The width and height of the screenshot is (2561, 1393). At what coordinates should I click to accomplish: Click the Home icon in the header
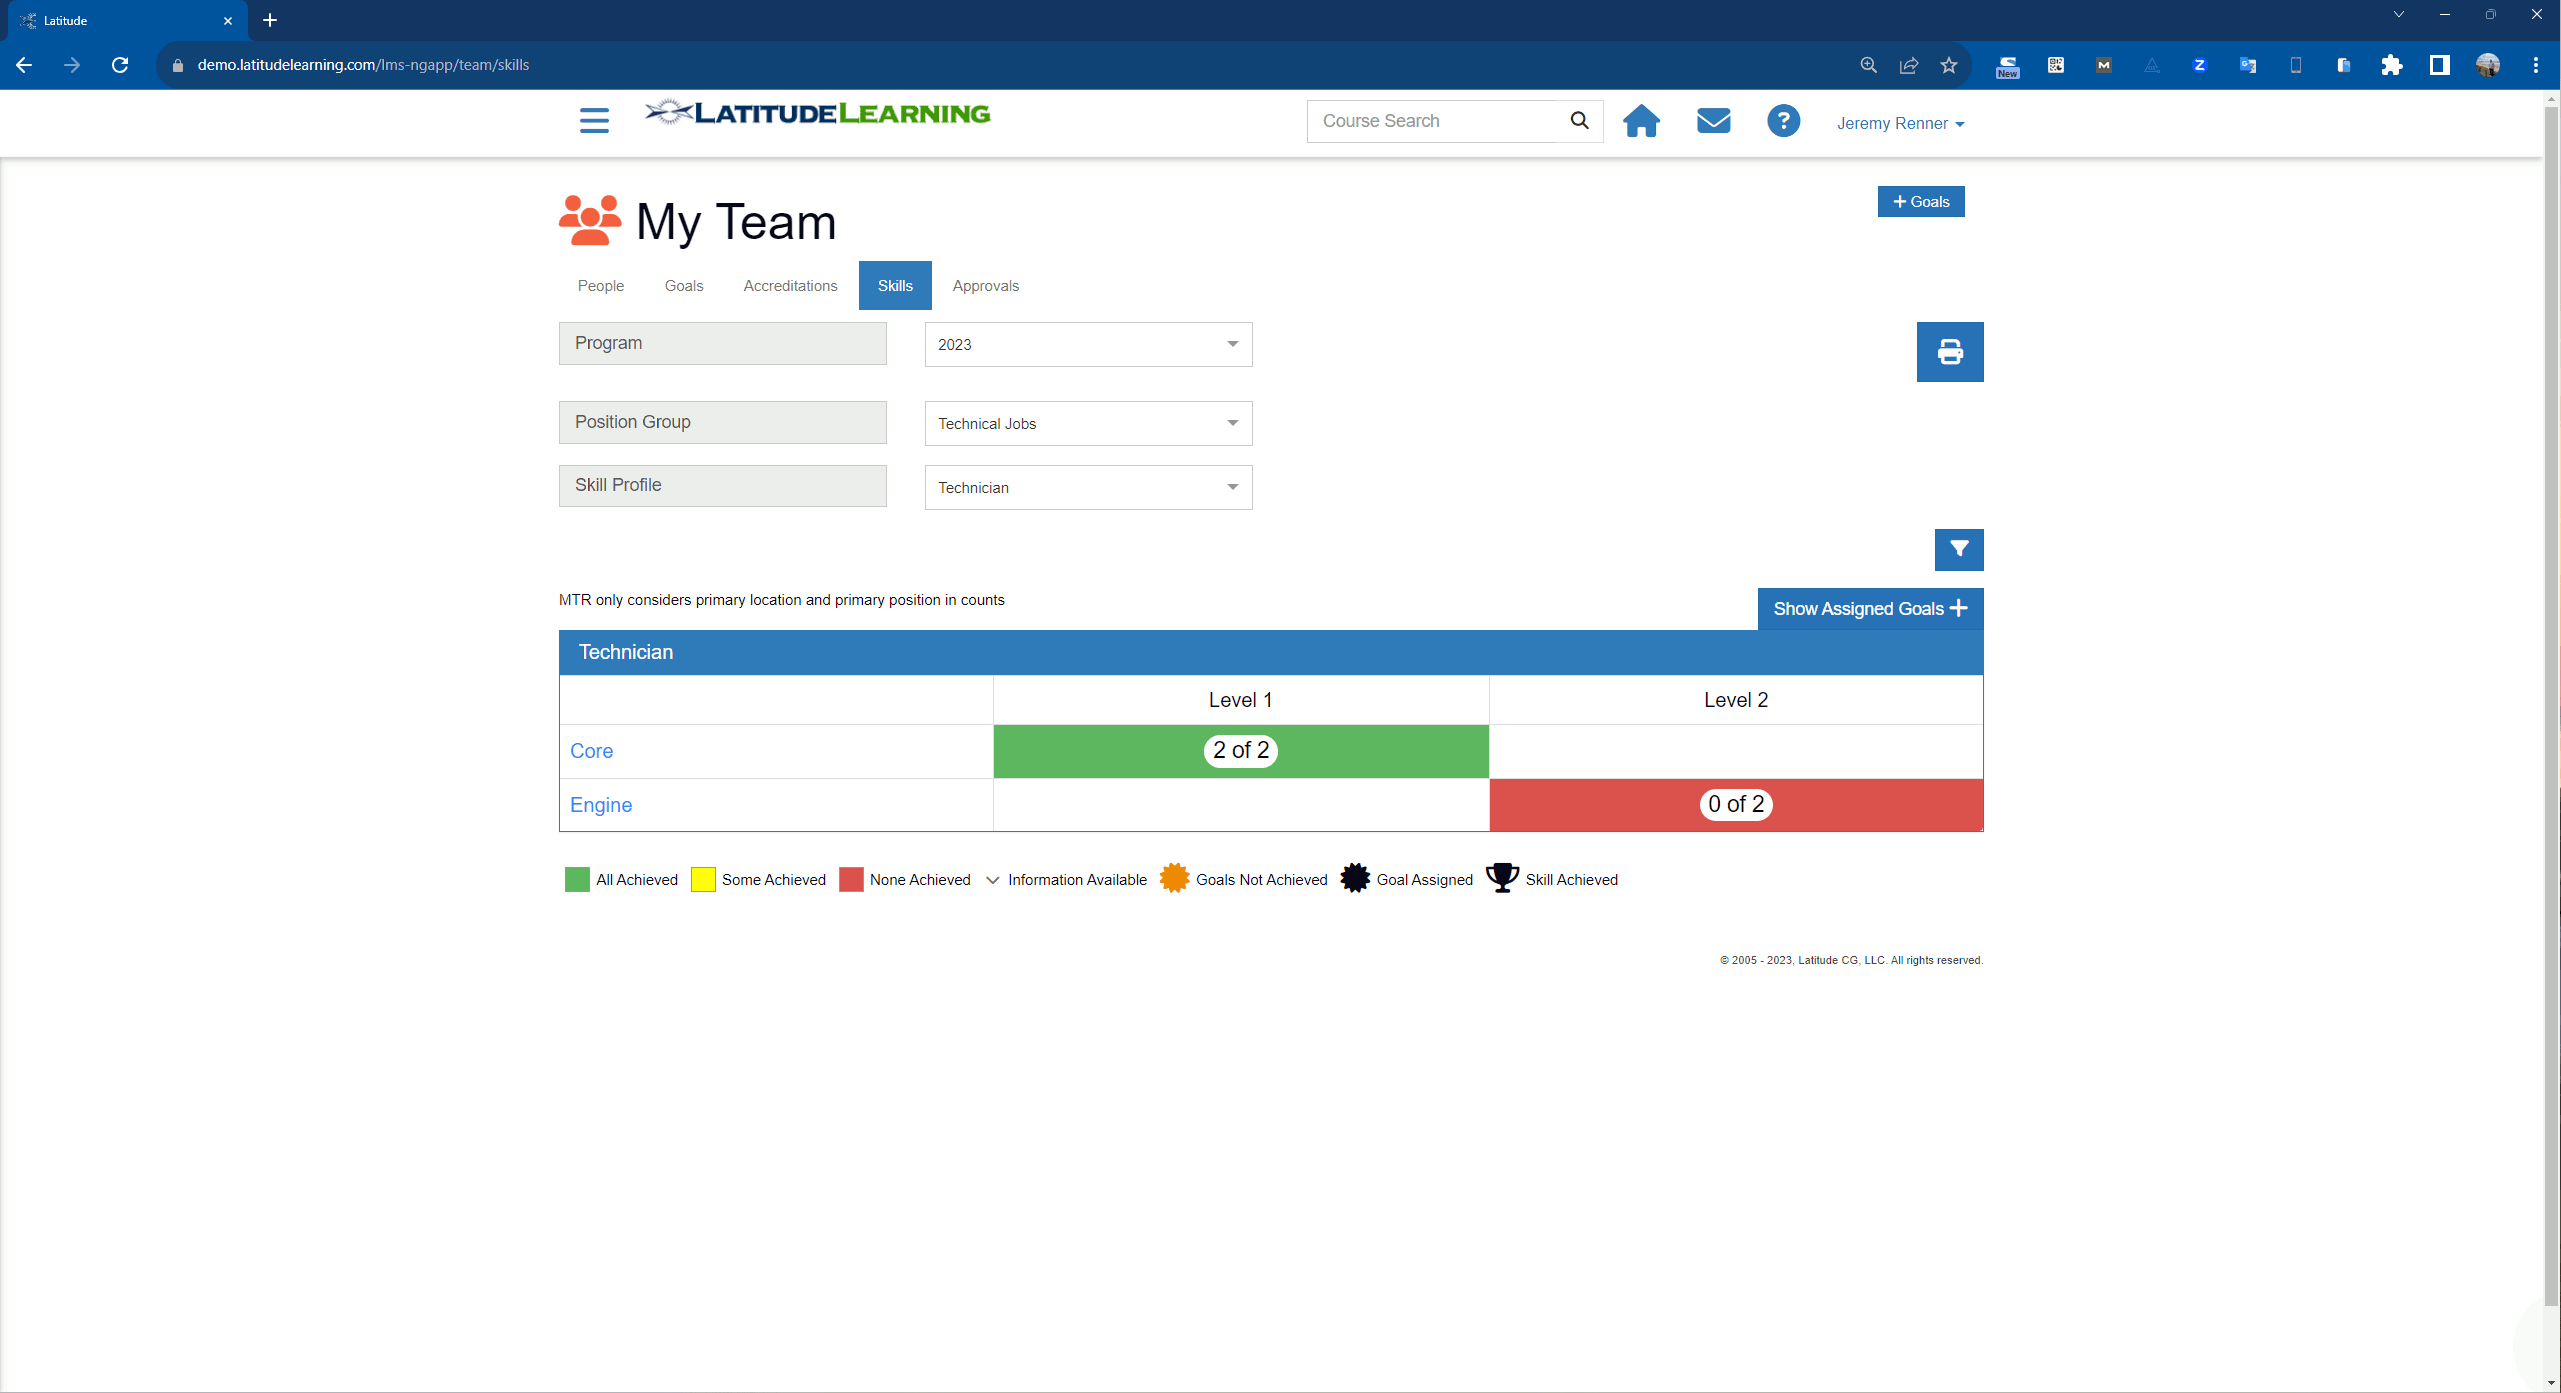(1640, 121)
